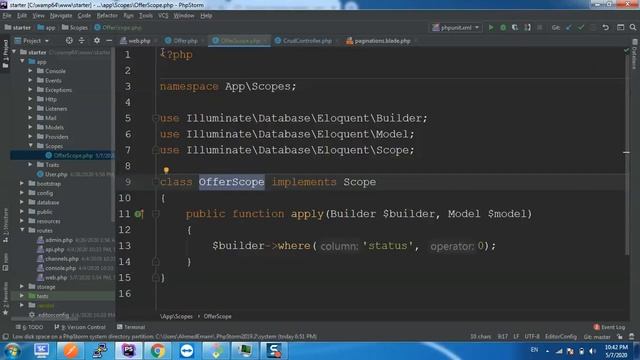The image size is (640, 360).
Task: Collapse the Scopes folder
Action: point(31,146)
